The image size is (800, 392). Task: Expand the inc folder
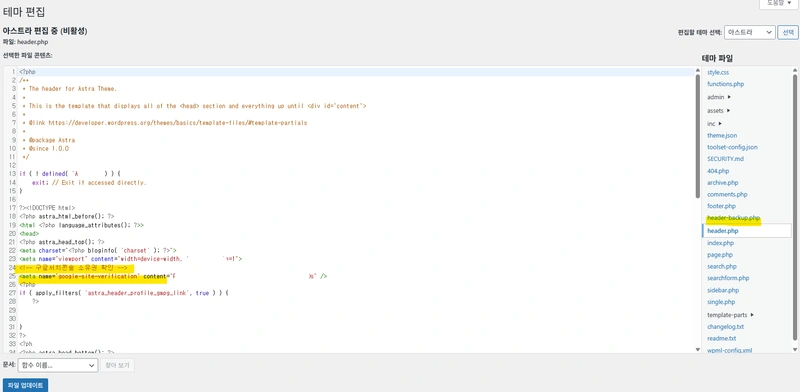tap(714, 124)
